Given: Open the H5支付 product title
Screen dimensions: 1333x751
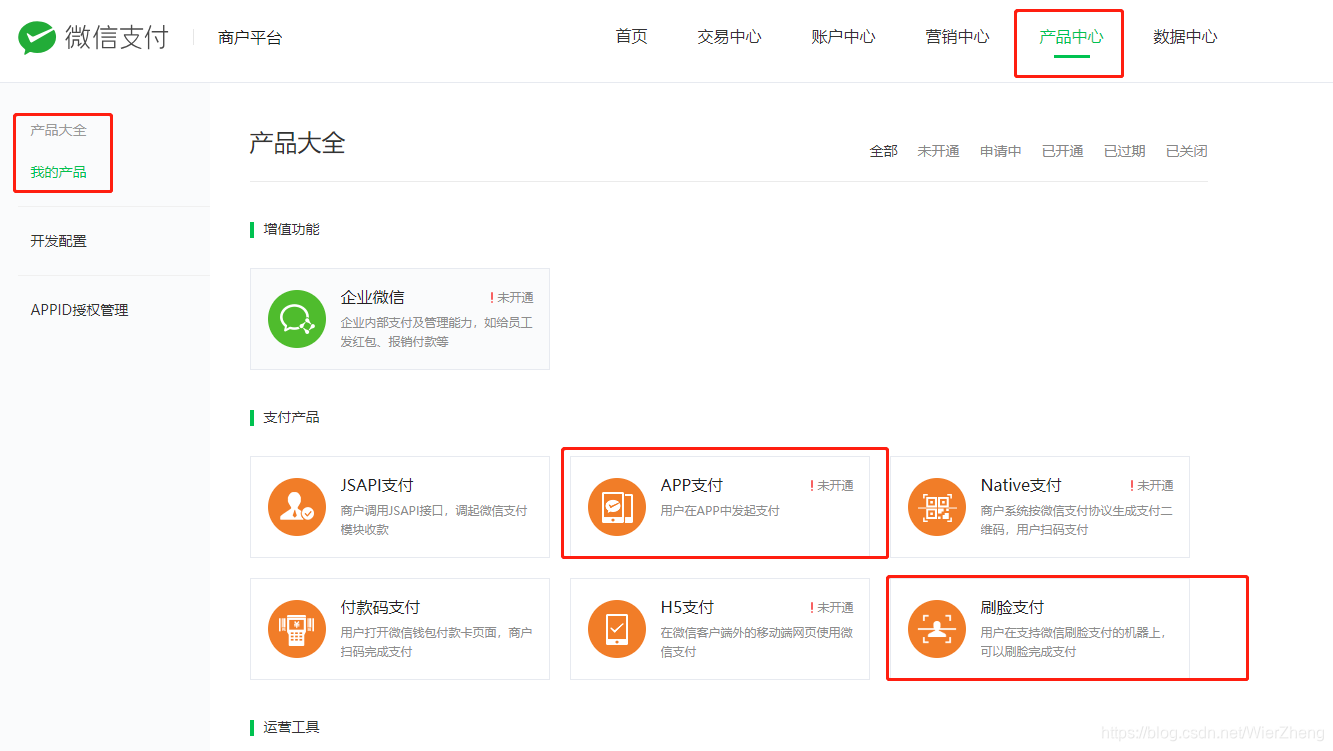Looking at the screenshot, I should 687,607.
